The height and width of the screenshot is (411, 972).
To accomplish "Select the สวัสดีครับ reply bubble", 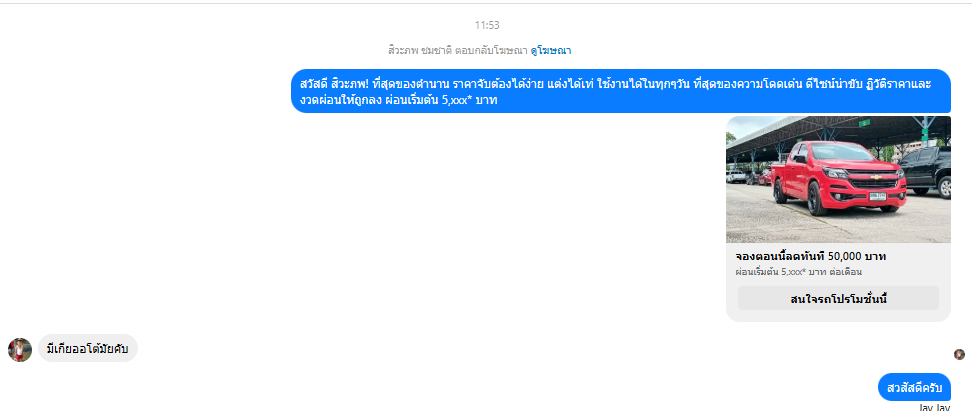I will [x=914, y=388].
